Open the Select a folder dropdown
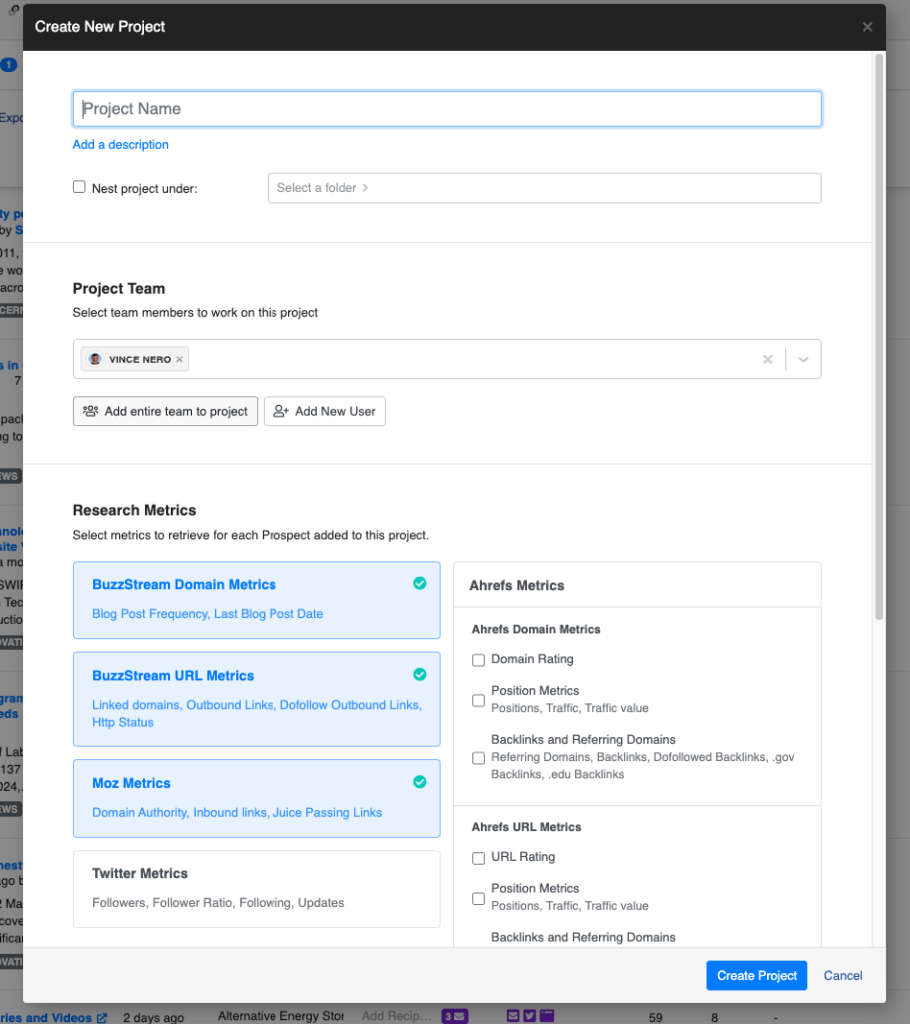 click(544, 188)
